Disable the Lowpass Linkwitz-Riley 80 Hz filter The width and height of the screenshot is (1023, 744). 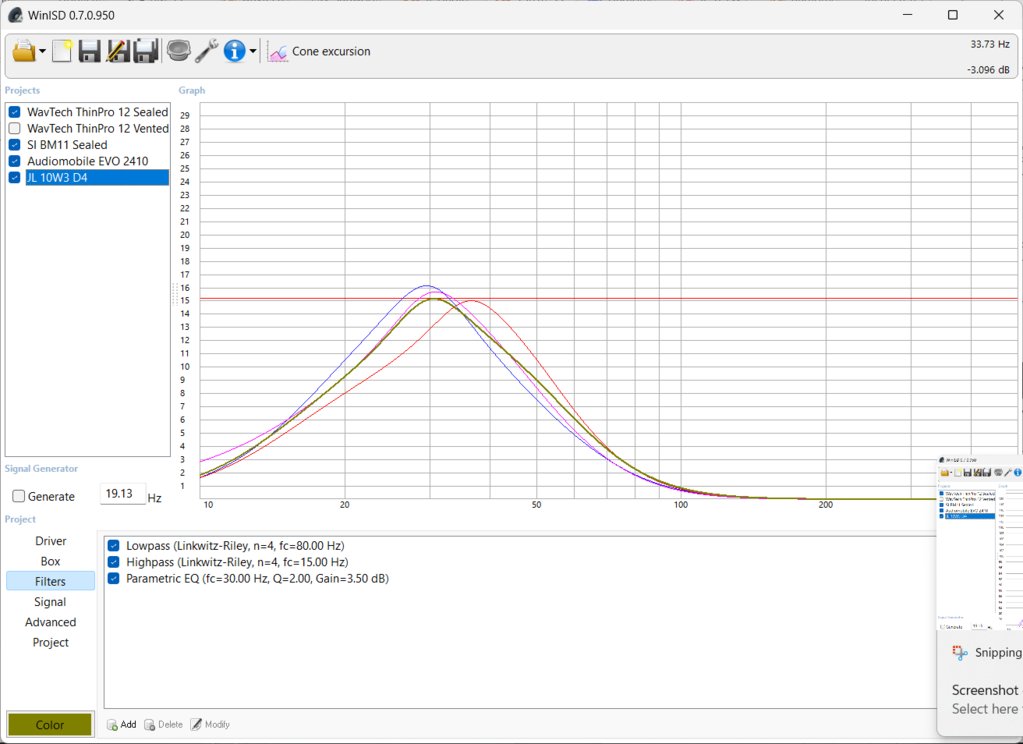pos(114,546)
